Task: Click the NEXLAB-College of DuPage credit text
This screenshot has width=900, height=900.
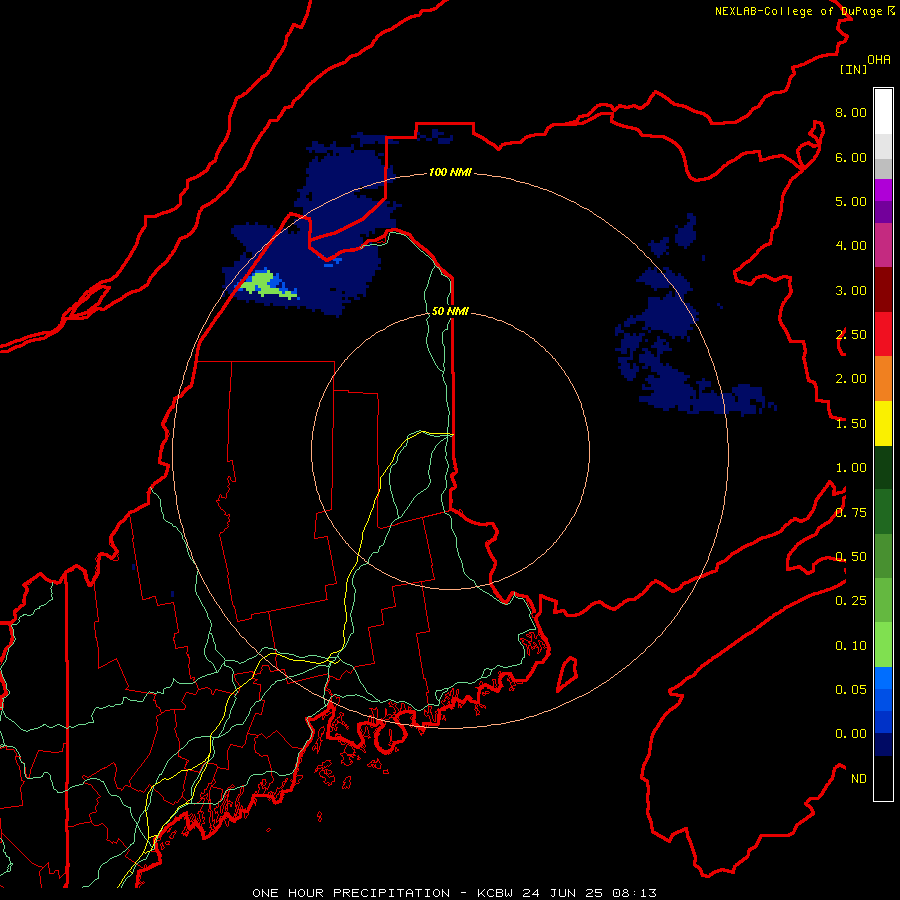Action: (x=804, y=11)
